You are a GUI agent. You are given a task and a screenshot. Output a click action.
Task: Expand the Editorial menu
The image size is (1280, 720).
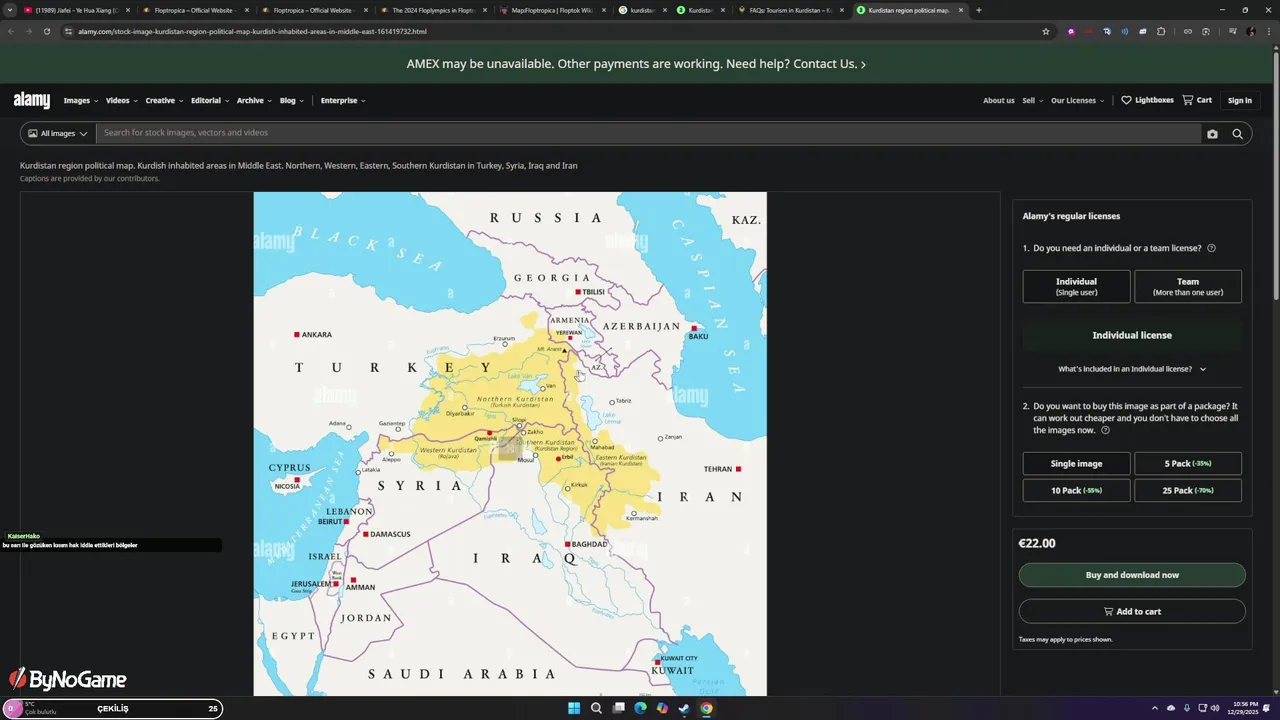coord(210,100)
